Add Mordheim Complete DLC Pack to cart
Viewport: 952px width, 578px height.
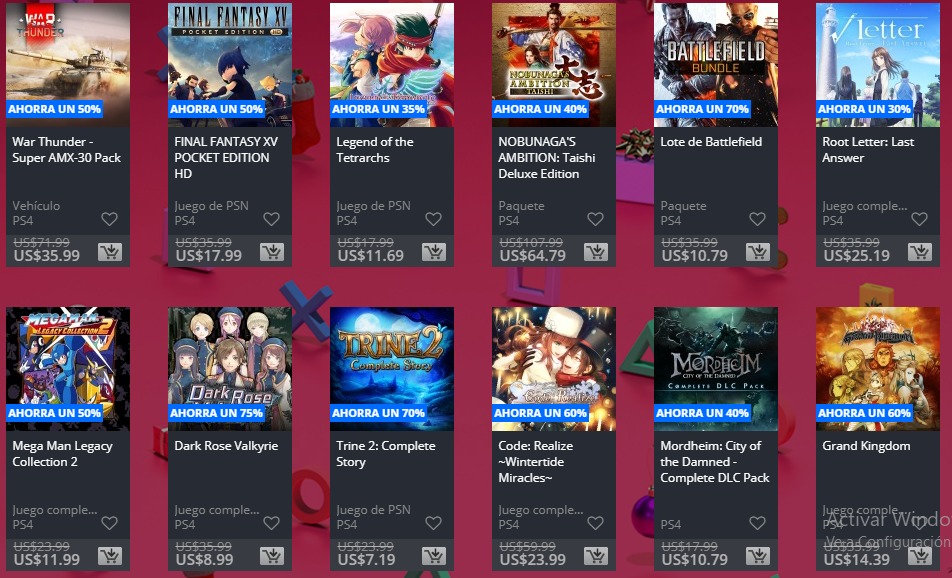click(x=758, y=556)
